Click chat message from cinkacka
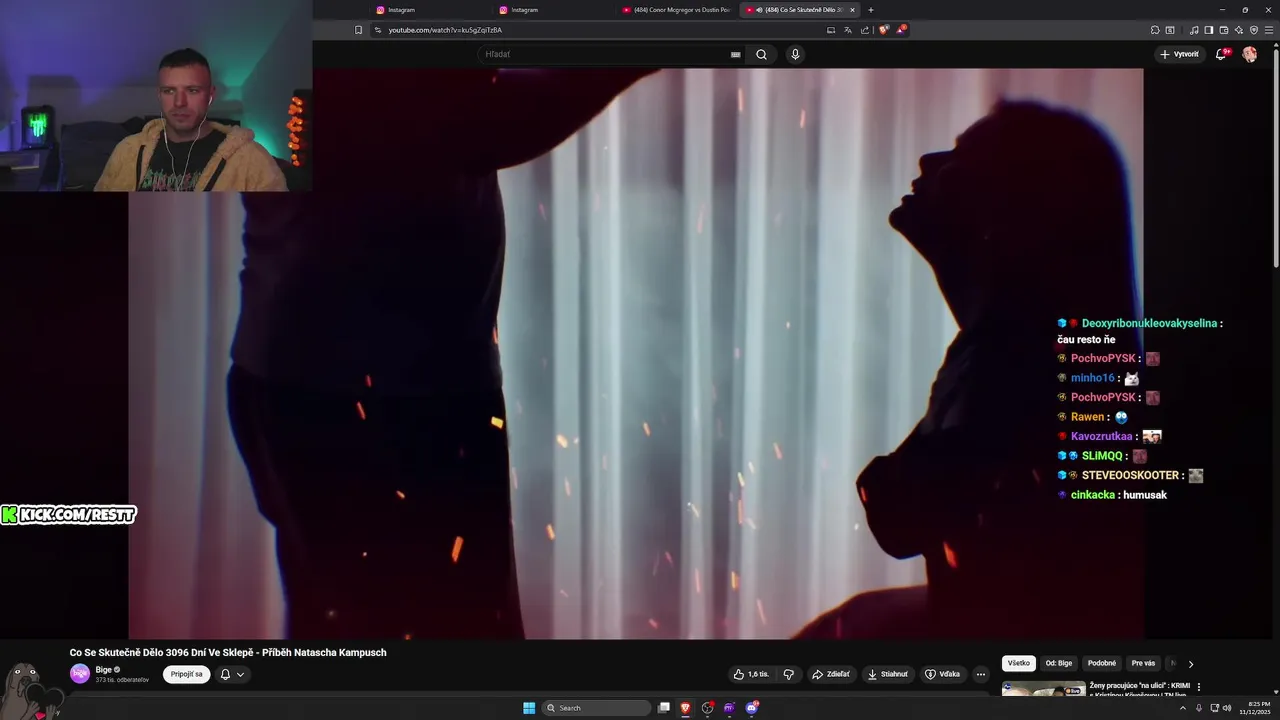The width and height of the screenshot is (1280, 720). pyautogui.click(x=1112, y=495)
